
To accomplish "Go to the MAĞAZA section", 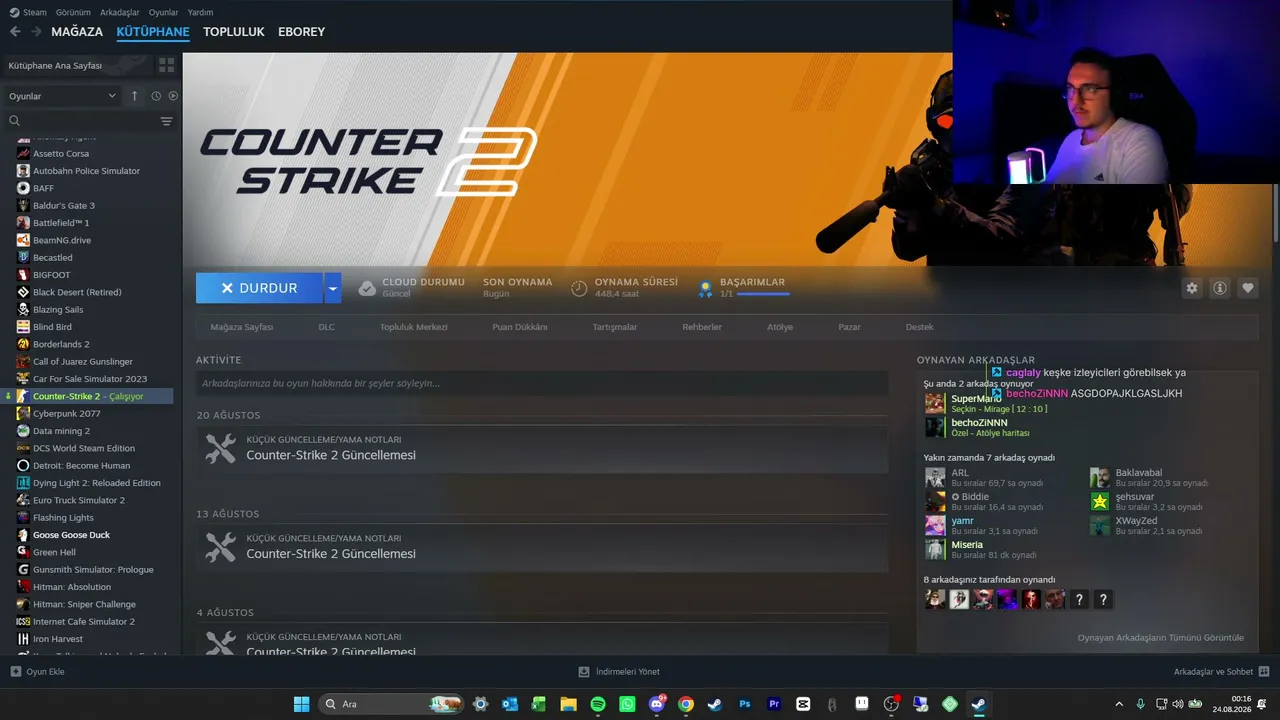I will pyautogui.click(x=77, y=32).
